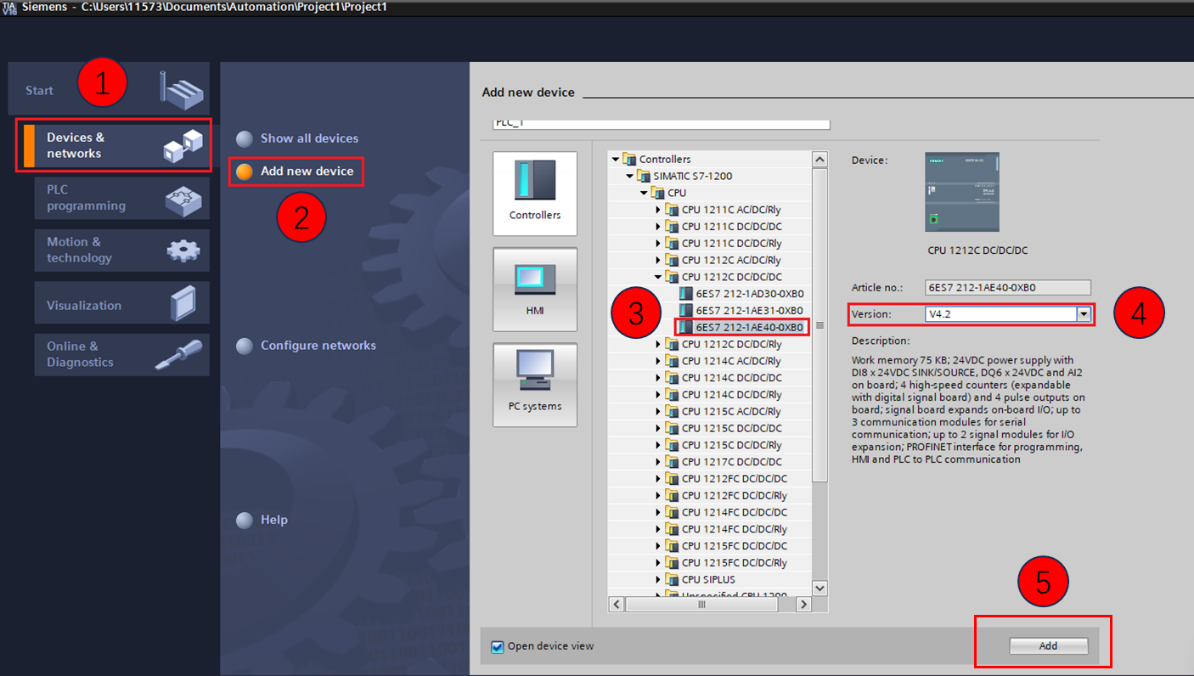Expand CPU 1214C AC/DC/Rly
This screenshot has height=676, width=1194.
658,361
